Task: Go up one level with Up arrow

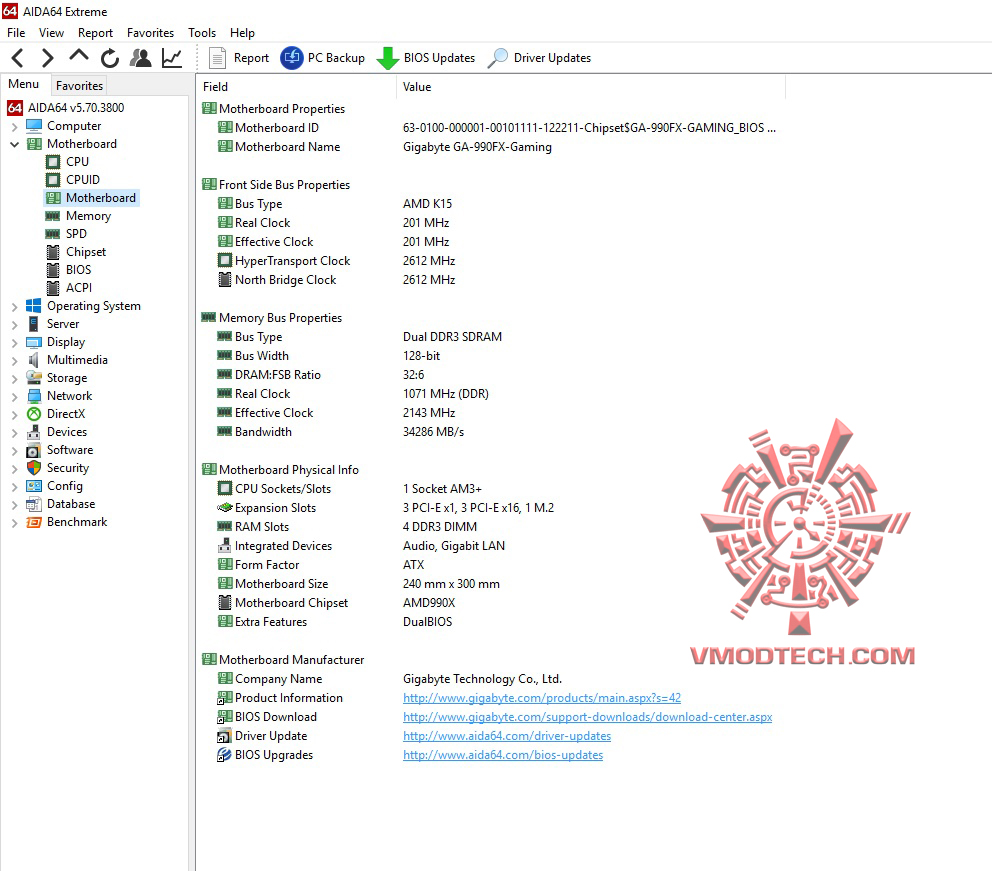Action: pyautogui.click(x=78, y=57)
